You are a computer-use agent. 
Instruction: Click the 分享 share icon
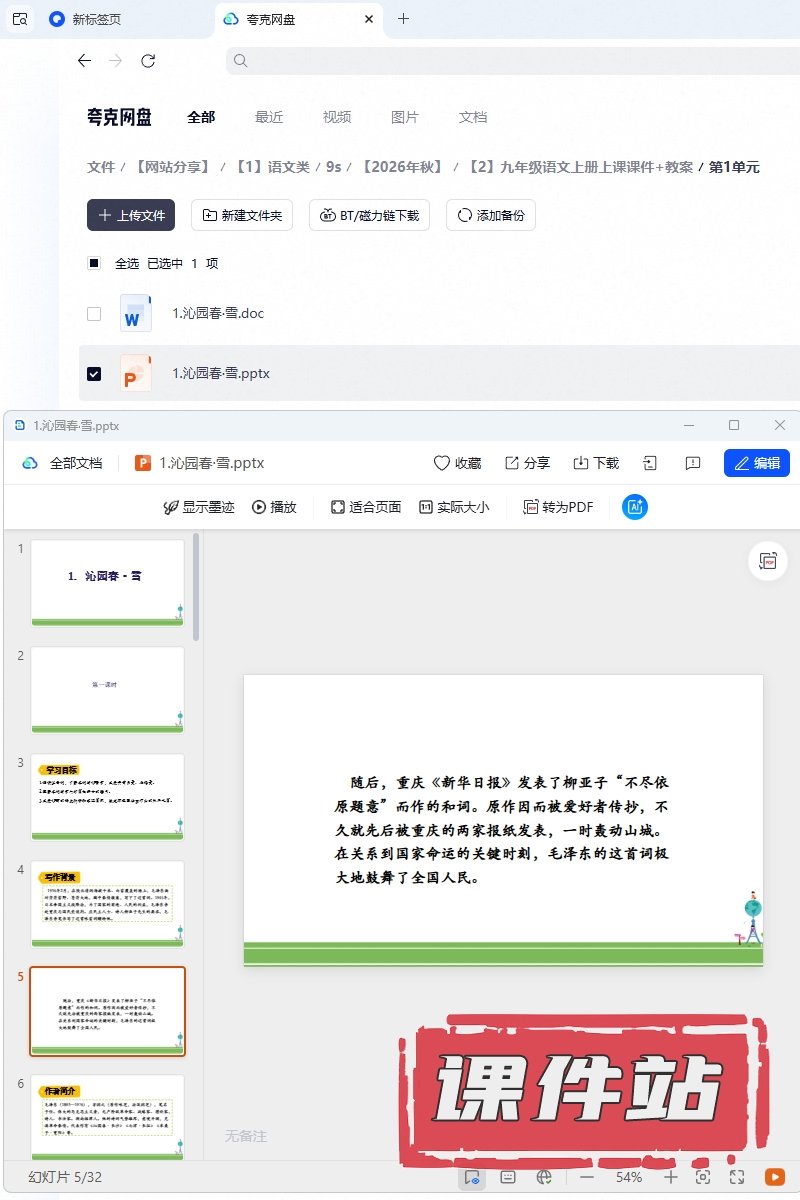click(x=527, y=463)
